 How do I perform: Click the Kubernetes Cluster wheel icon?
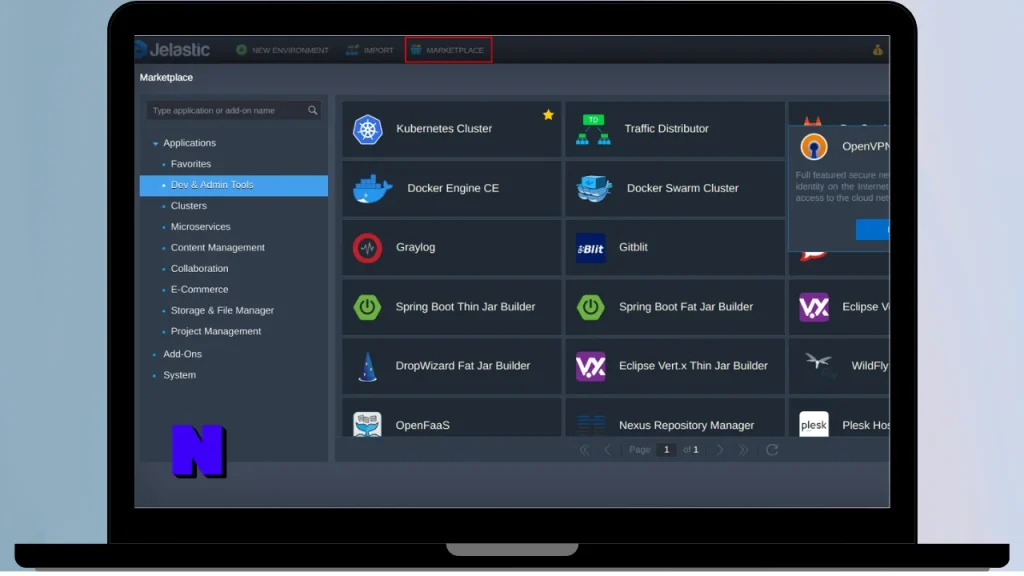[x=368, y=129]
